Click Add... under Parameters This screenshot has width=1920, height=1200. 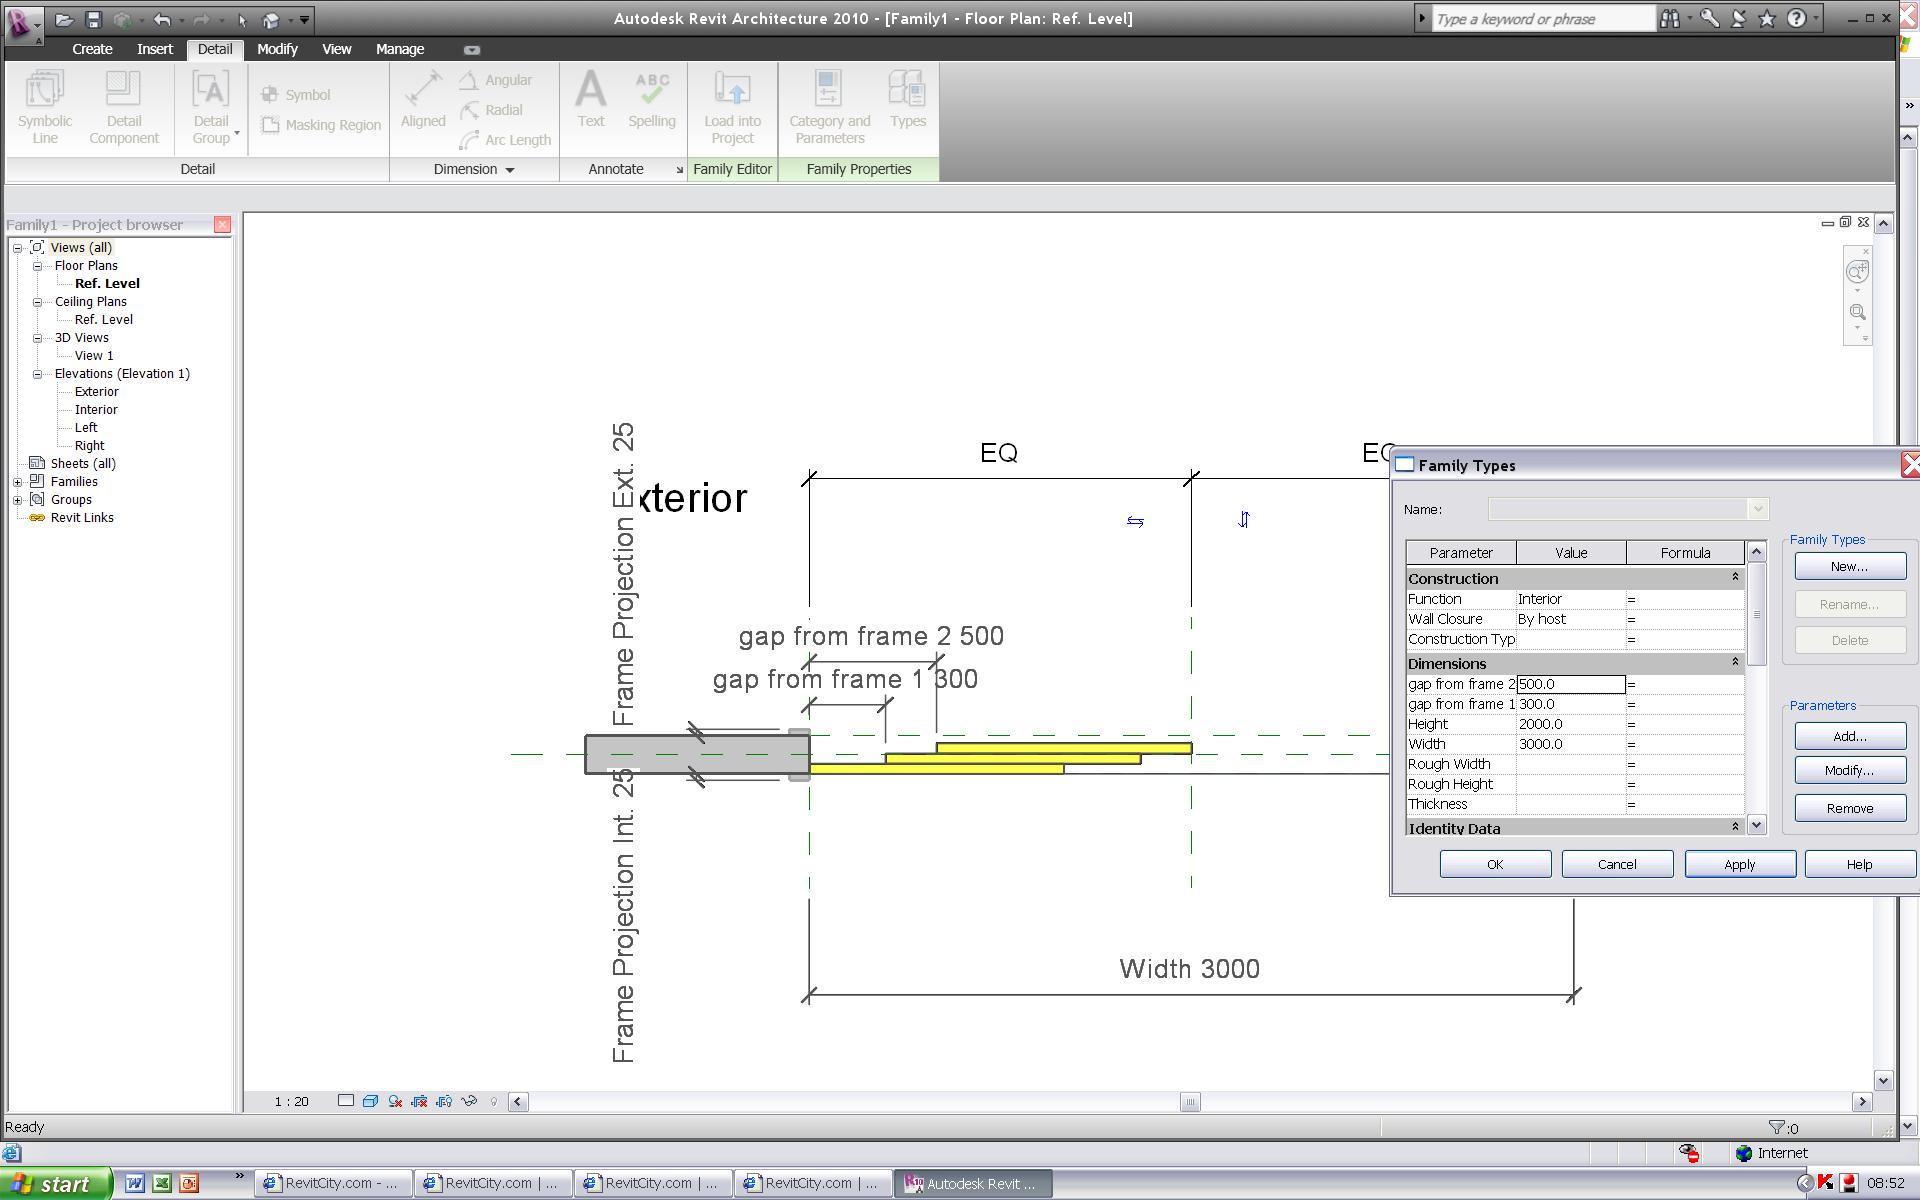[1849, 736]
